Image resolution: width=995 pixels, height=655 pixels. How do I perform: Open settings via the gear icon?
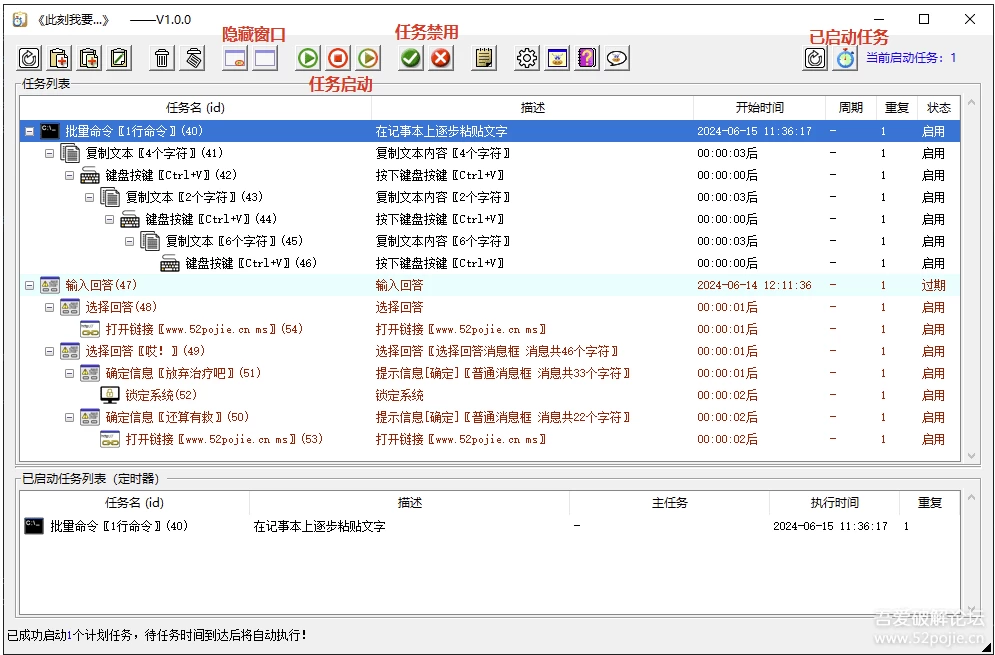pyautogui.click(x=526, y=59)
